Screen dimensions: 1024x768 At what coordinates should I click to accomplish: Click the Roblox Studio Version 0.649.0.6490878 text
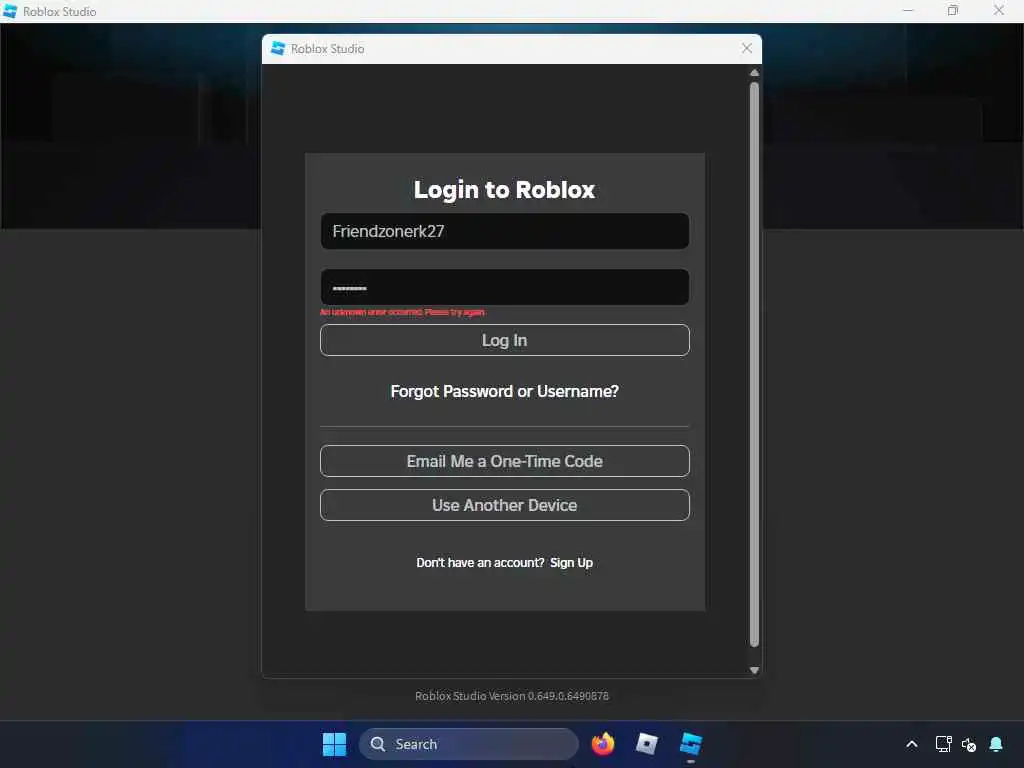[512, 696]
